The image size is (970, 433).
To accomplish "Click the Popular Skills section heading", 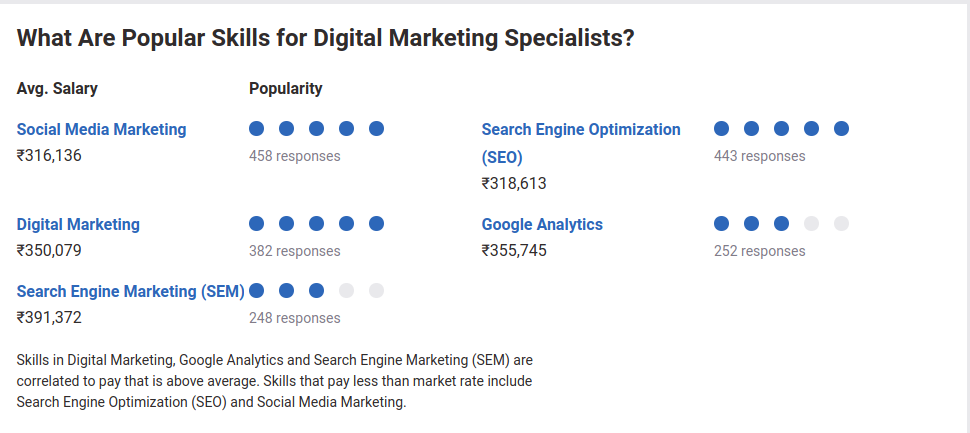I will pyautogui.click(x=325, y=38).
